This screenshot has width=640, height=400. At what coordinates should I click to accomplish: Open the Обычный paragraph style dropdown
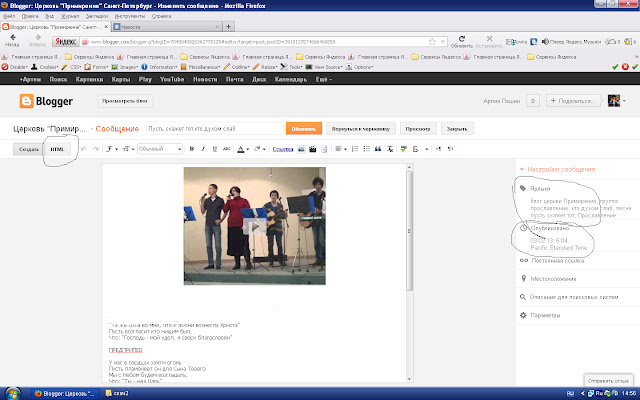click(x=160, y=149)
